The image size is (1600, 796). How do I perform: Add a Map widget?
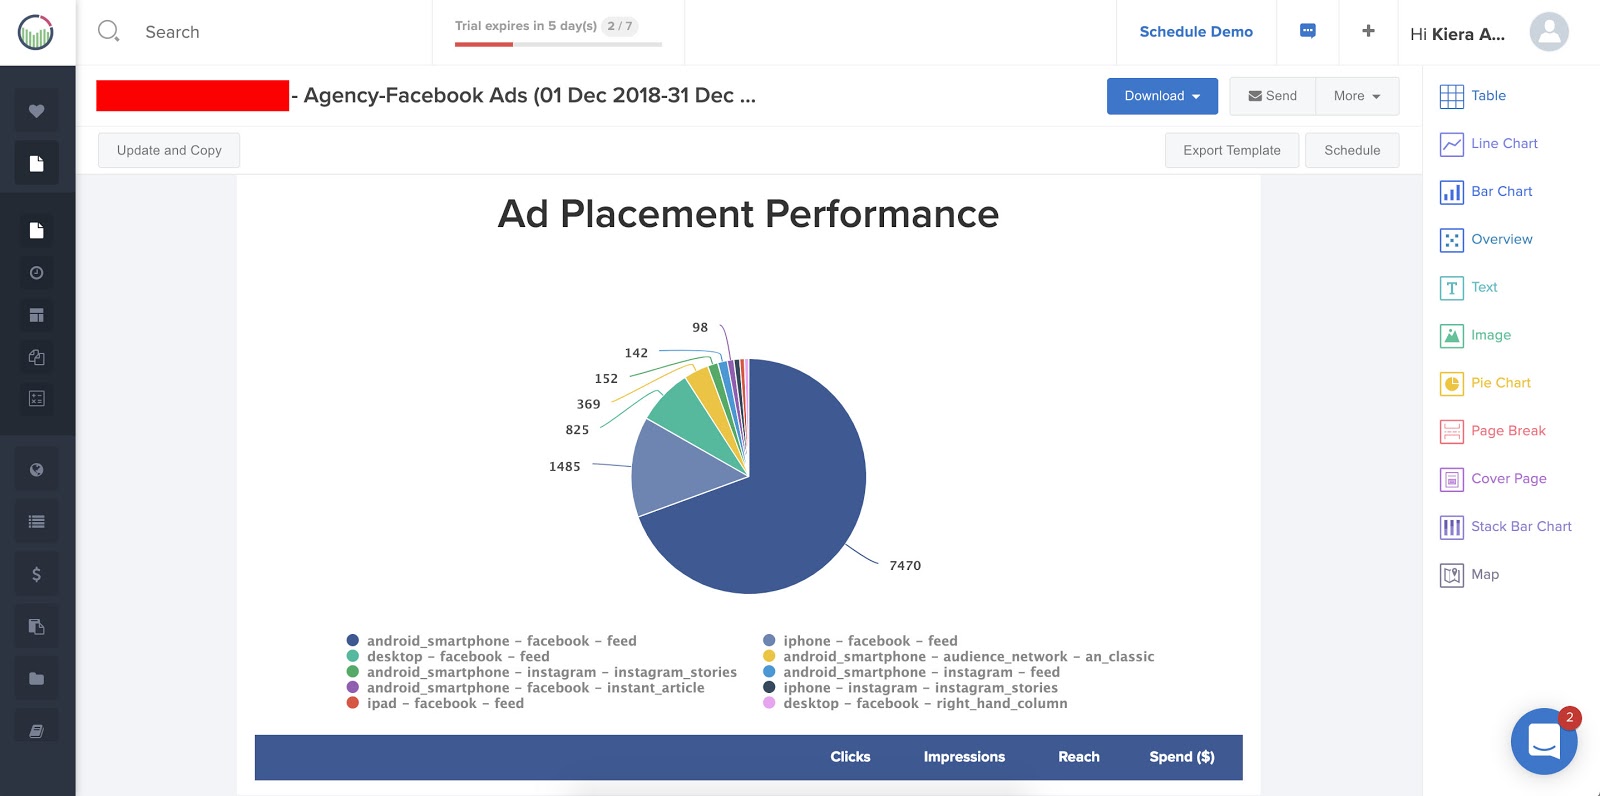1469,575
